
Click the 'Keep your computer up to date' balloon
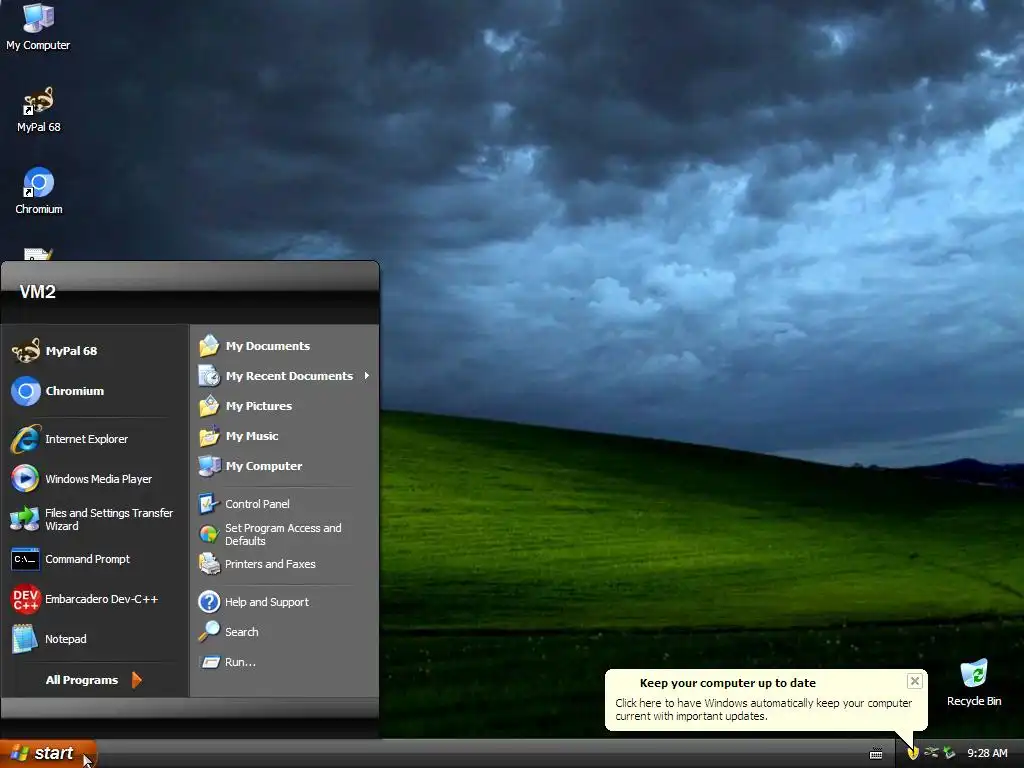[x=765, y=699]
